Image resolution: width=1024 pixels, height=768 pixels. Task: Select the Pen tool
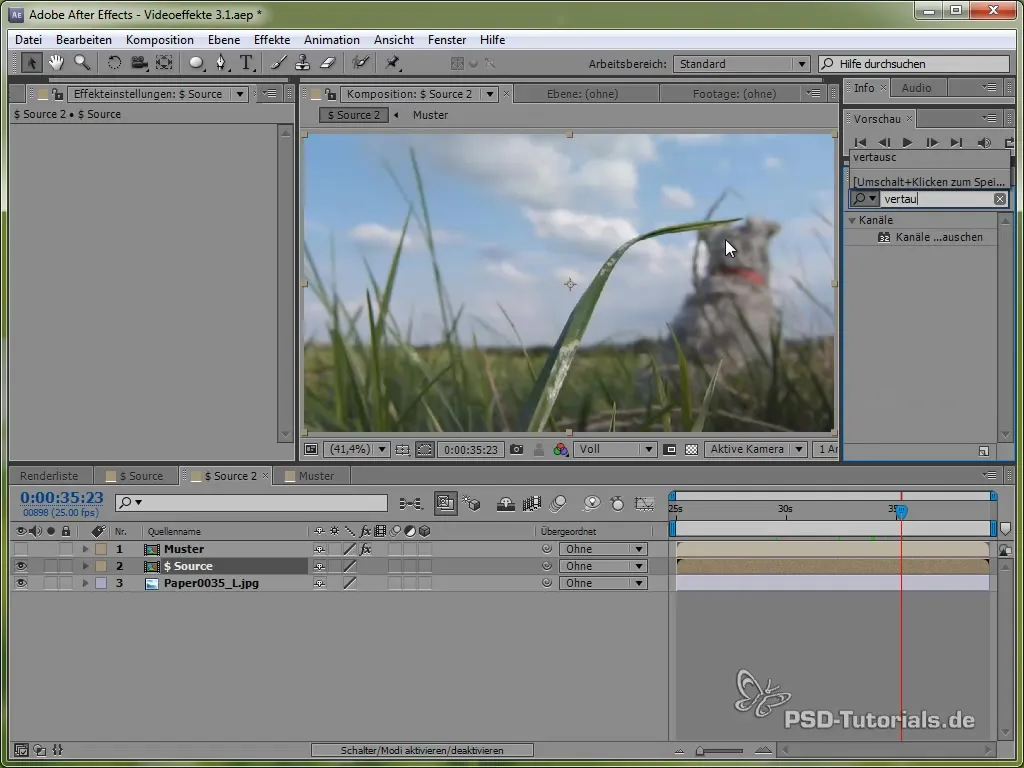pyautogui.click(x=221, y=63)
